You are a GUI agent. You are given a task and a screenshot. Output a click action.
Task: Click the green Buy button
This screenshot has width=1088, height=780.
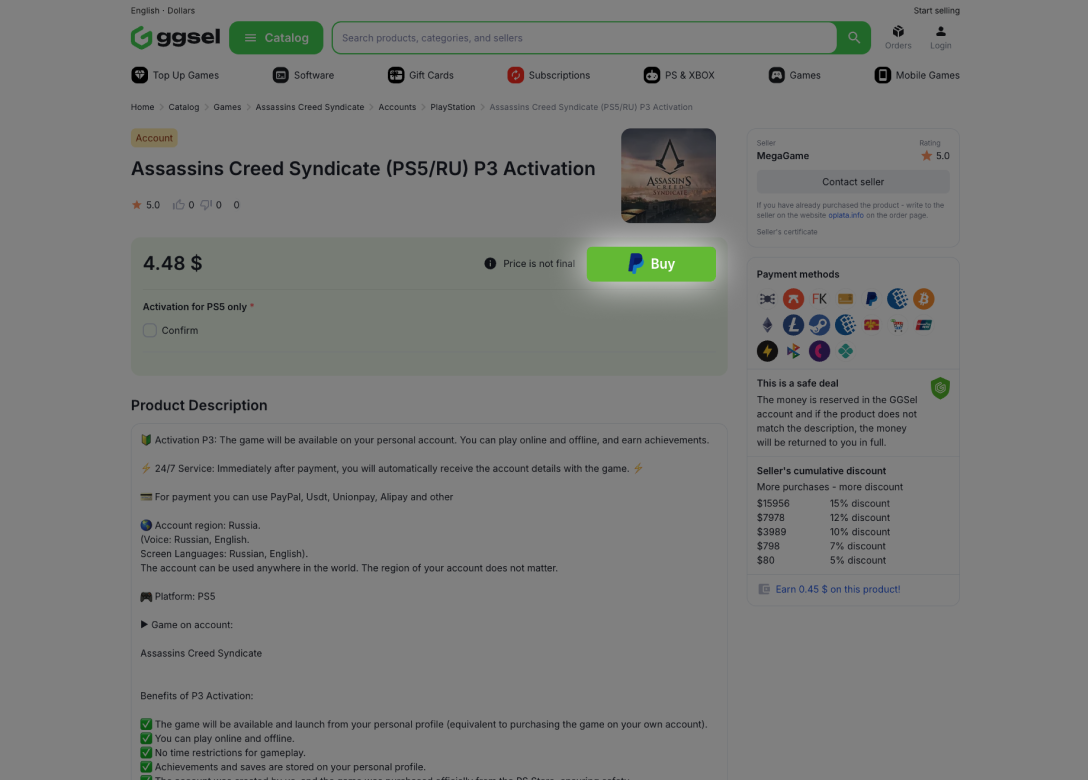[x=651, y=264]
